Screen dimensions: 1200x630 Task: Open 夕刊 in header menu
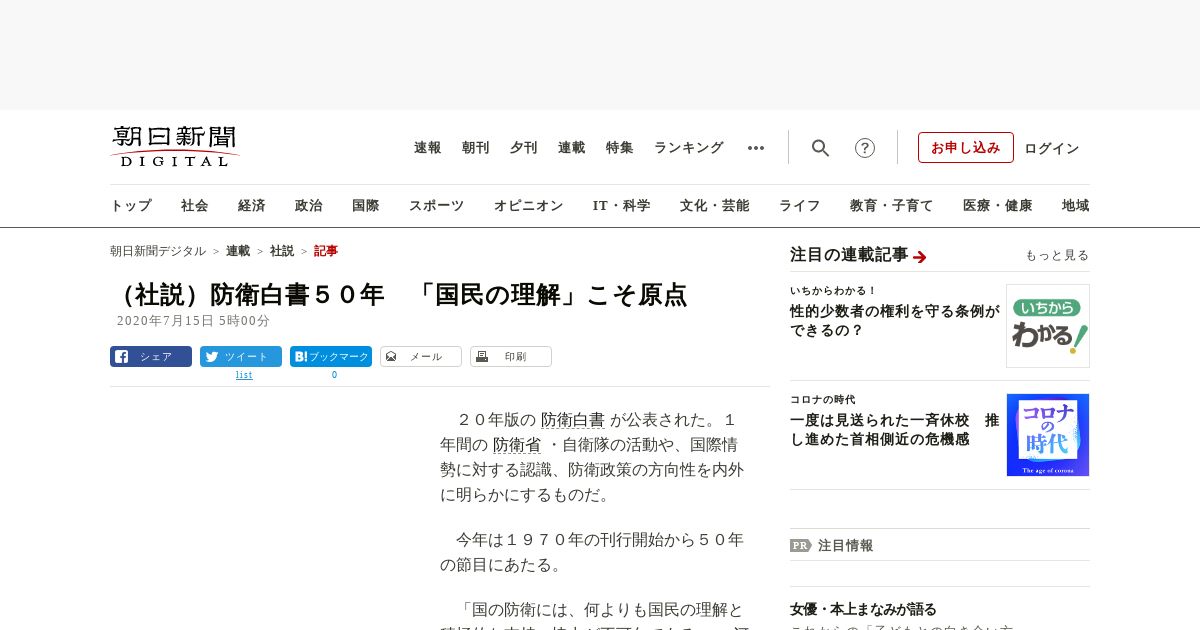click(524, 148)
